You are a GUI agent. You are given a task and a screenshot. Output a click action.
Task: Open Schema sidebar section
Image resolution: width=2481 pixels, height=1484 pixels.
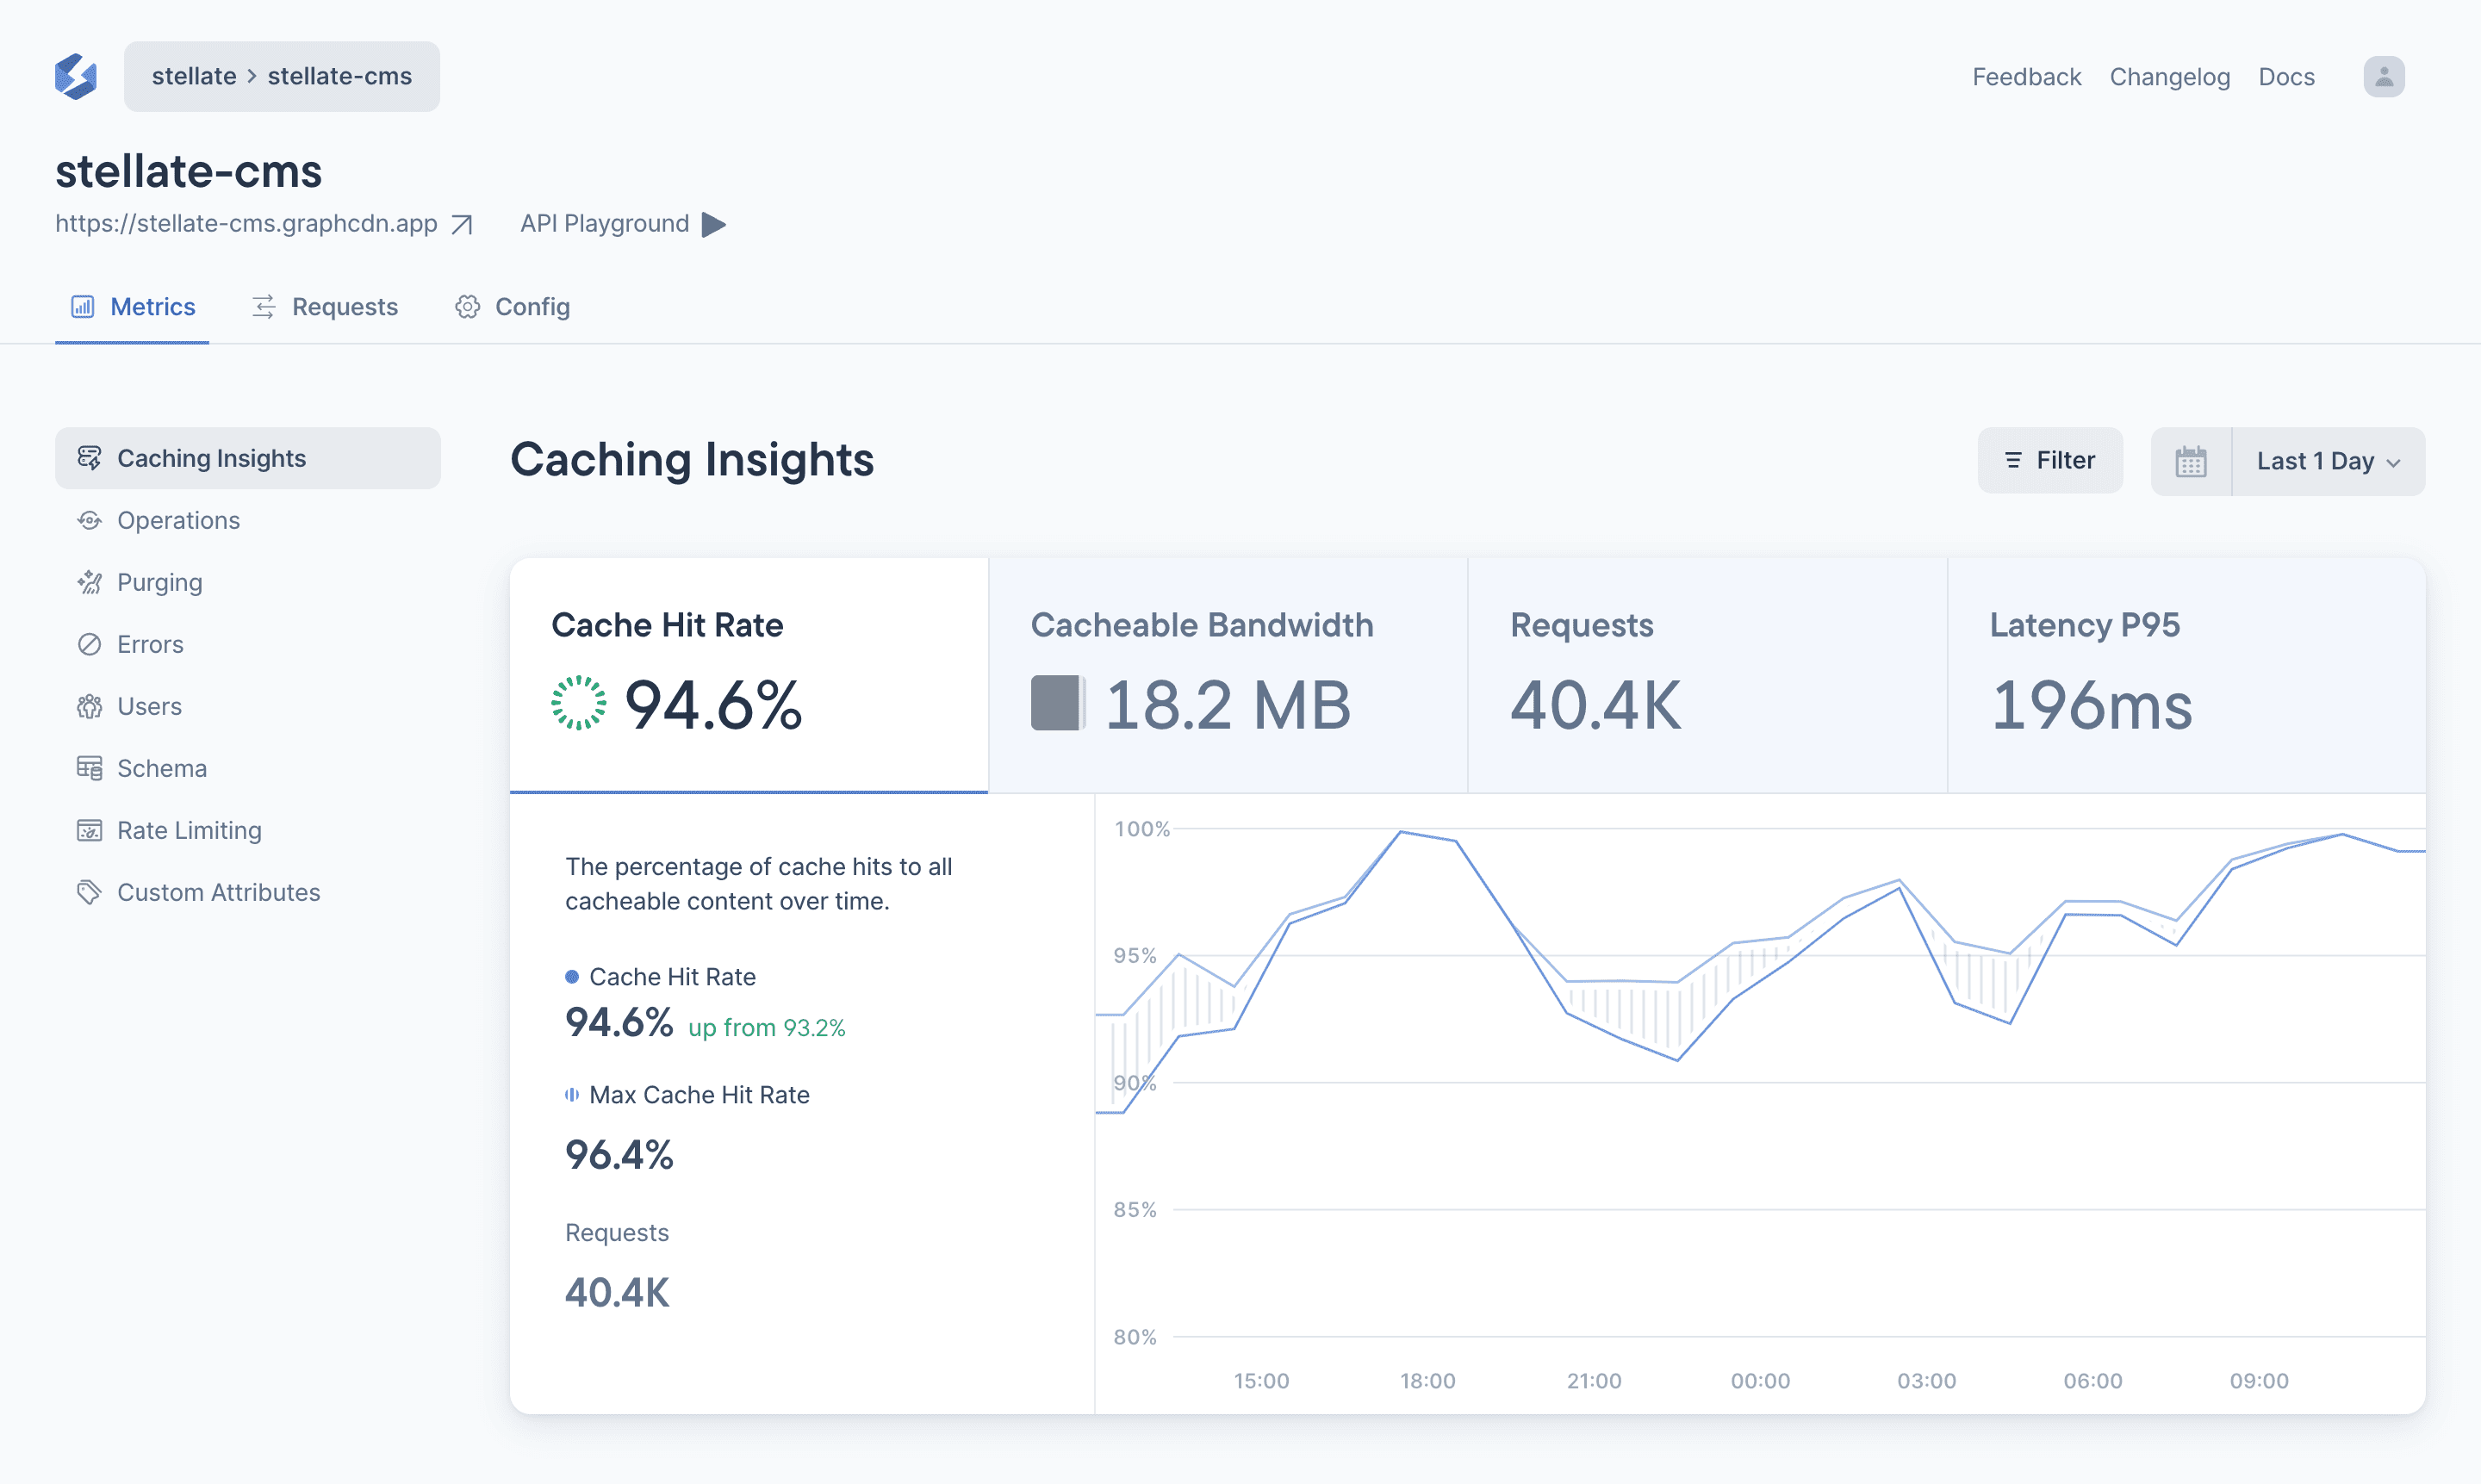point(161,768)
